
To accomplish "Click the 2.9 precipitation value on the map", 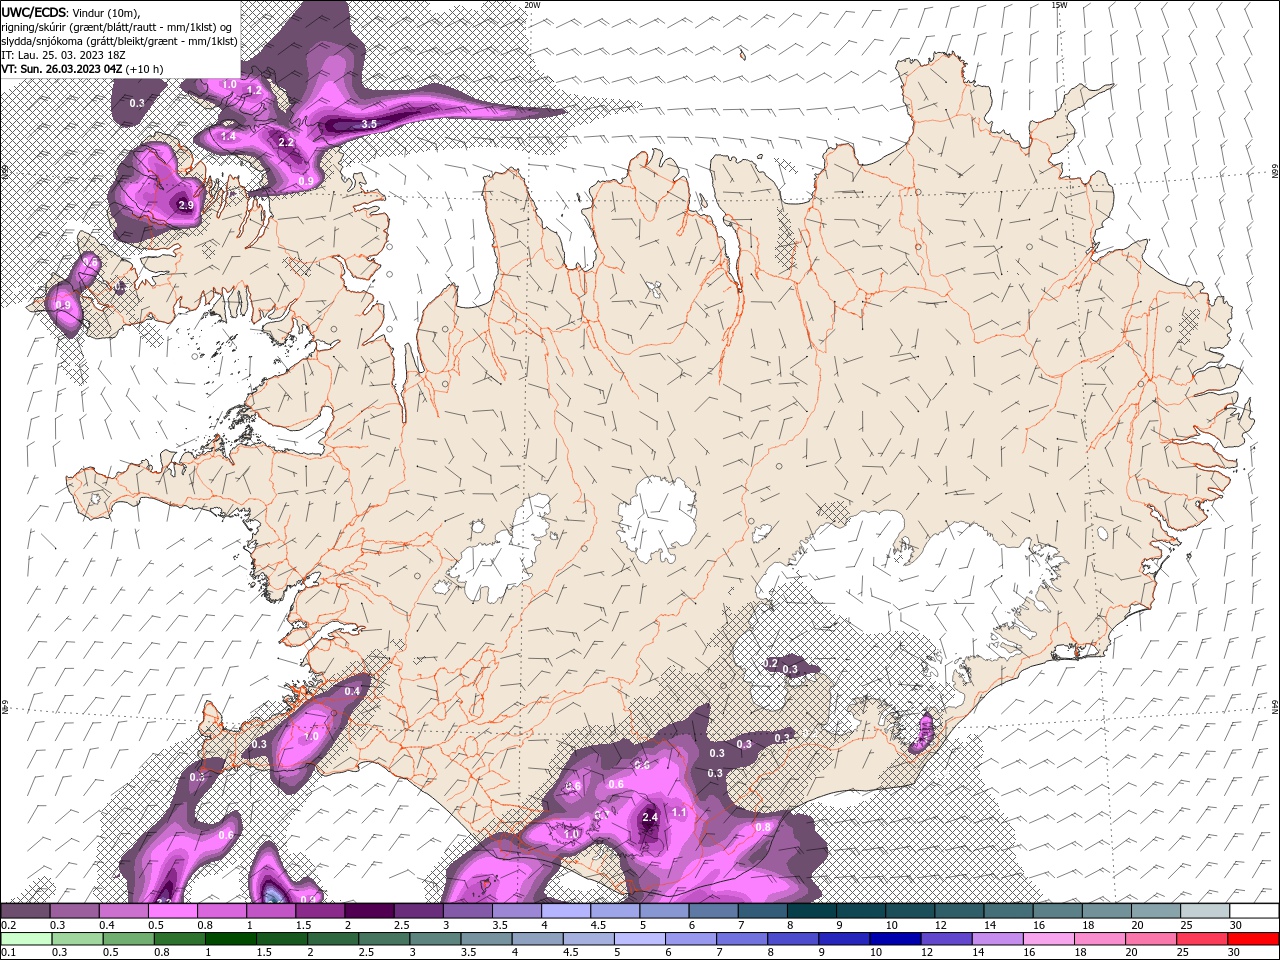I will 185,205.
